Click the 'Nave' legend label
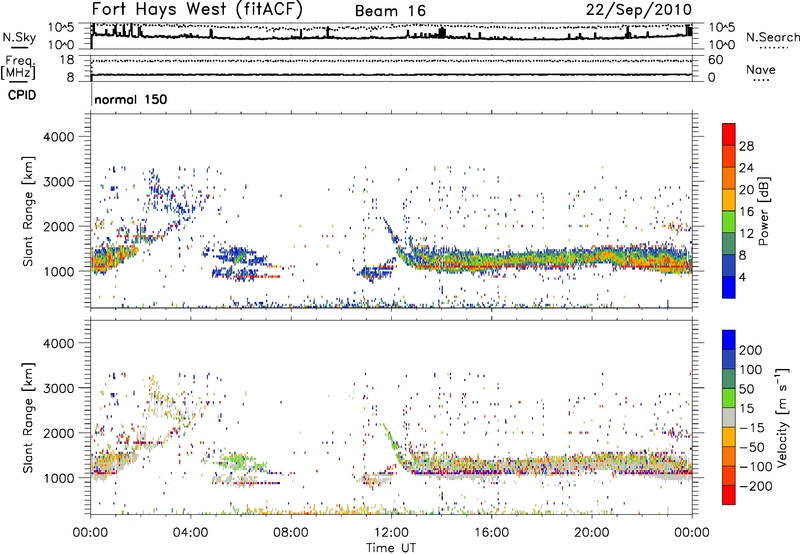 (761, 70)
